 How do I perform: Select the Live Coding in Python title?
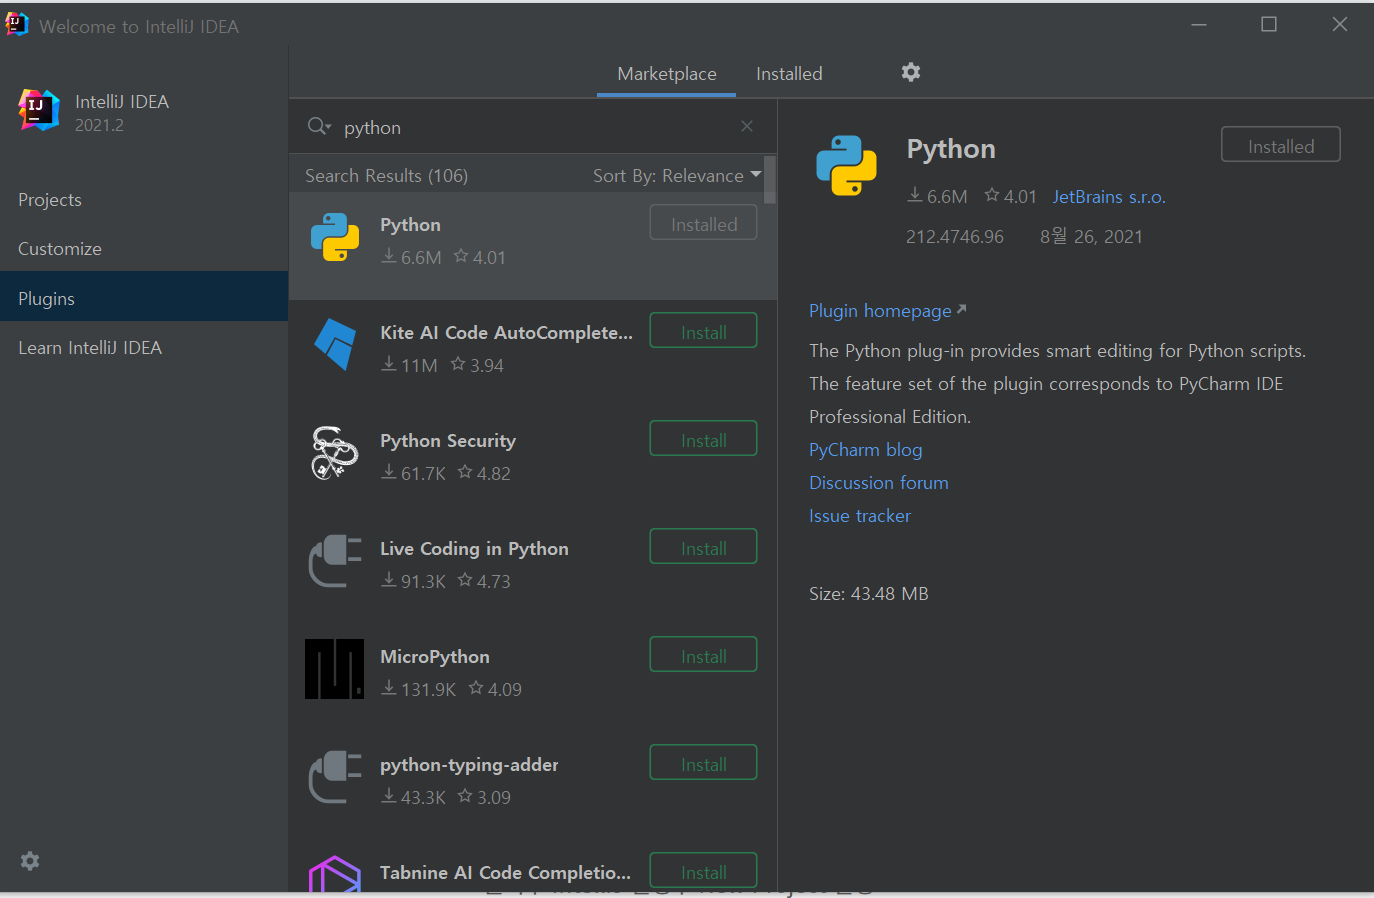coord(474,549)
